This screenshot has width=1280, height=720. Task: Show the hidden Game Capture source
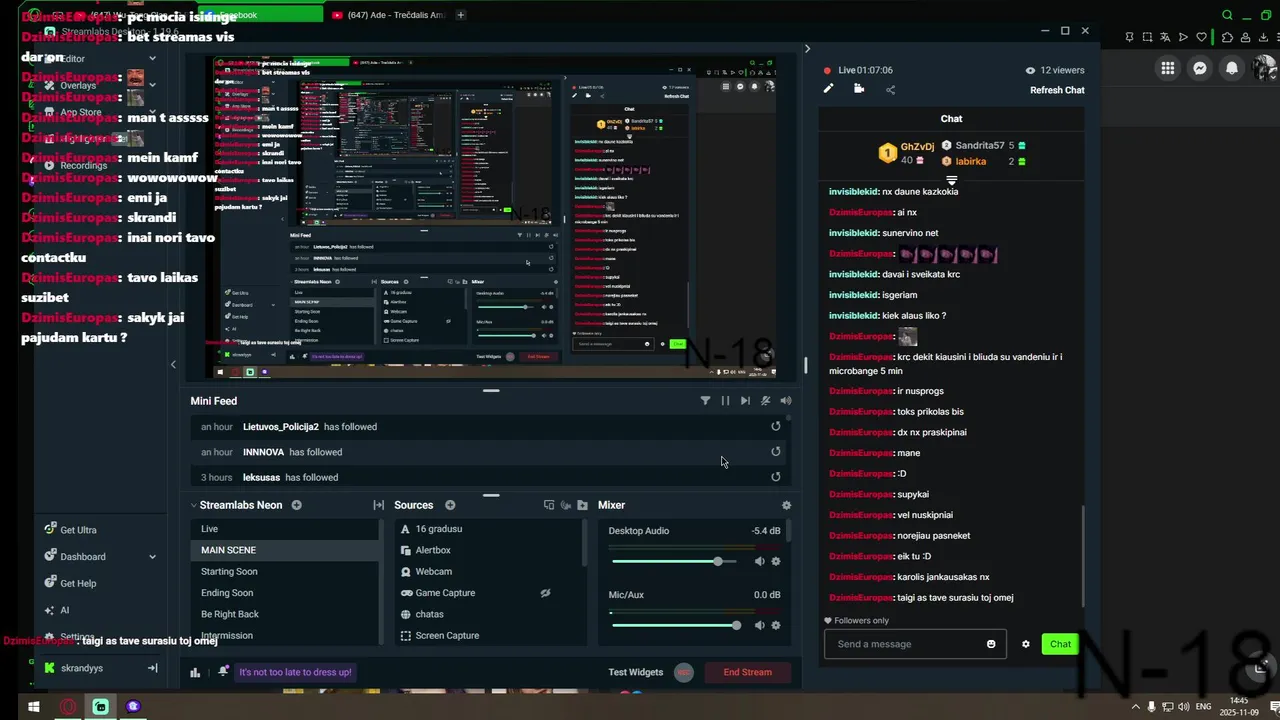click(545, 593)
